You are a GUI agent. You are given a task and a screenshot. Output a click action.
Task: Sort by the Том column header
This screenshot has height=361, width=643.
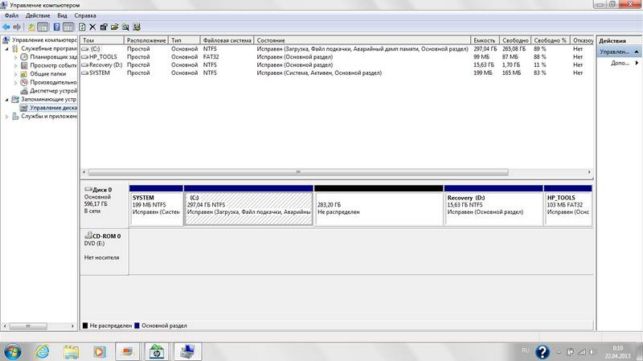pyautogui.click(x=102, y=40)
